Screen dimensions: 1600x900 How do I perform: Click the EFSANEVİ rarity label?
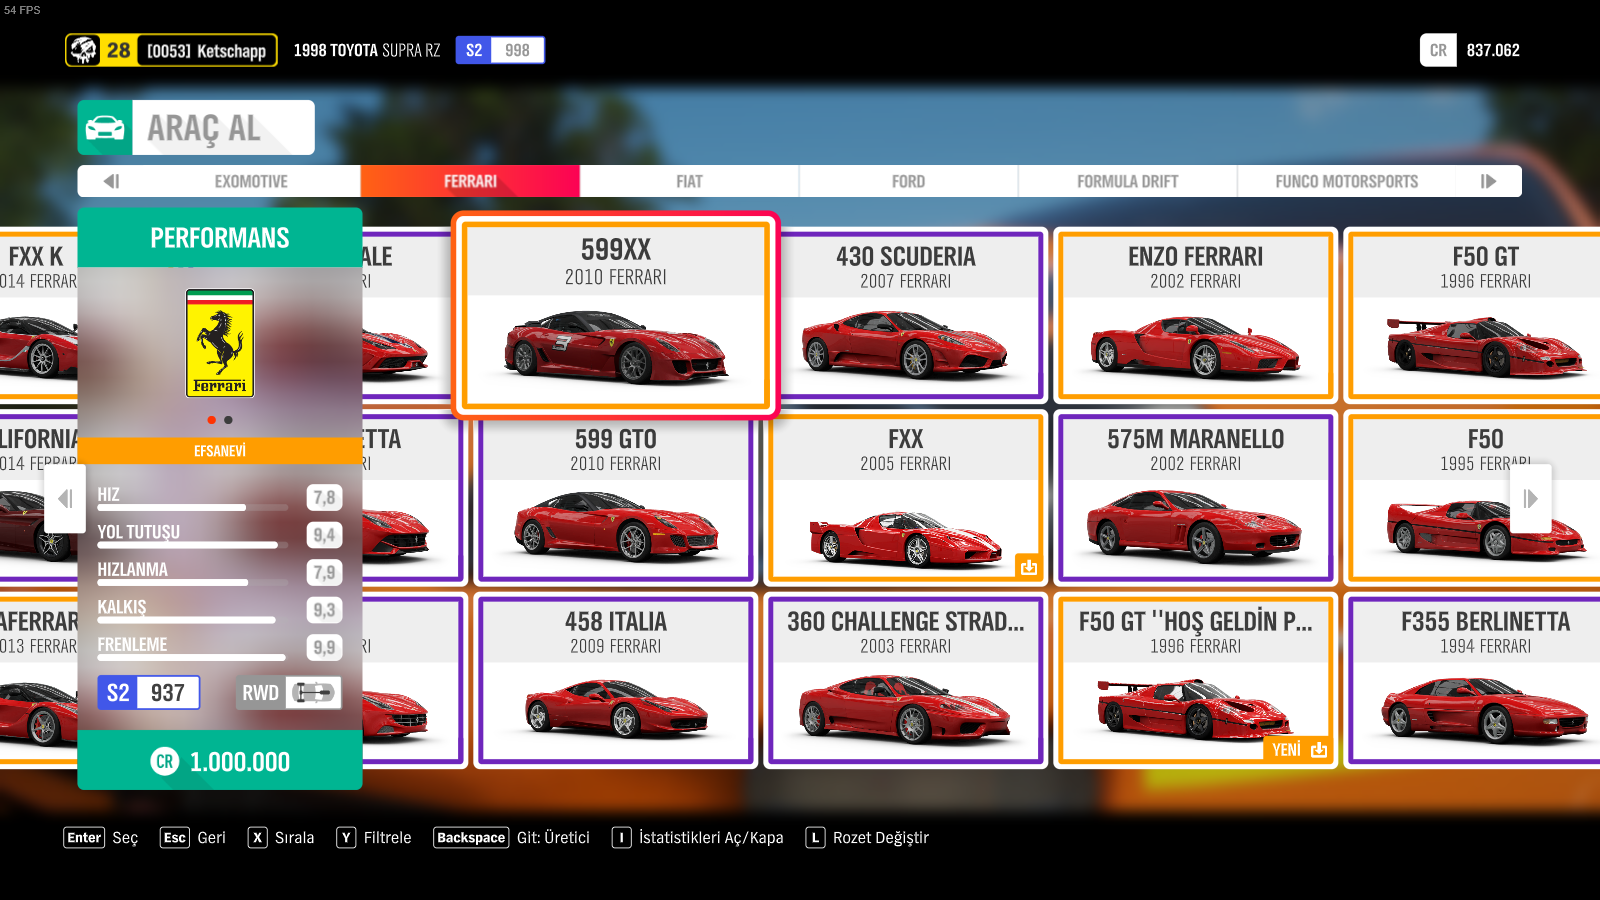tap(220, 451)
